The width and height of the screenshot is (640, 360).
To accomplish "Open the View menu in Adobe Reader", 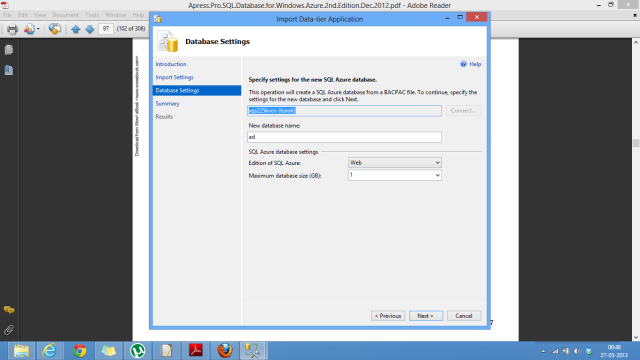I will pos(40,15).
